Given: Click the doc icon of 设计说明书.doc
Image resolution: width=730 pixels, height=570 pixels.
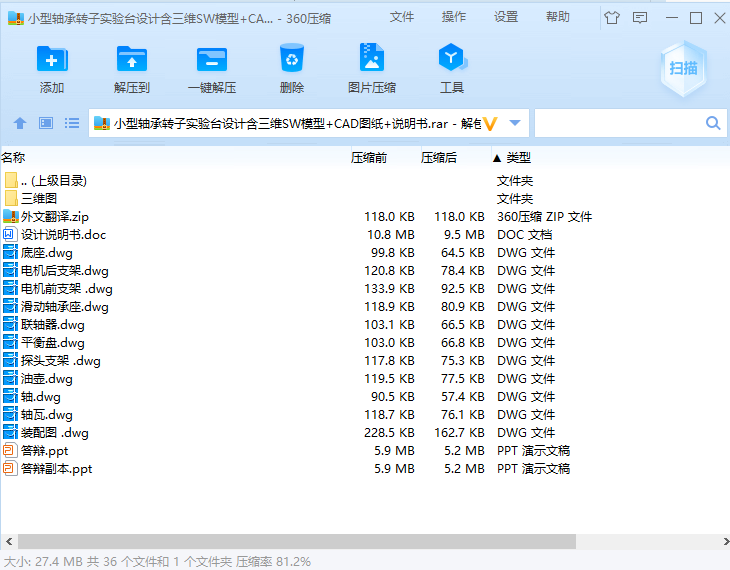Looking at the screenshot, I should (x=10, y=234).
